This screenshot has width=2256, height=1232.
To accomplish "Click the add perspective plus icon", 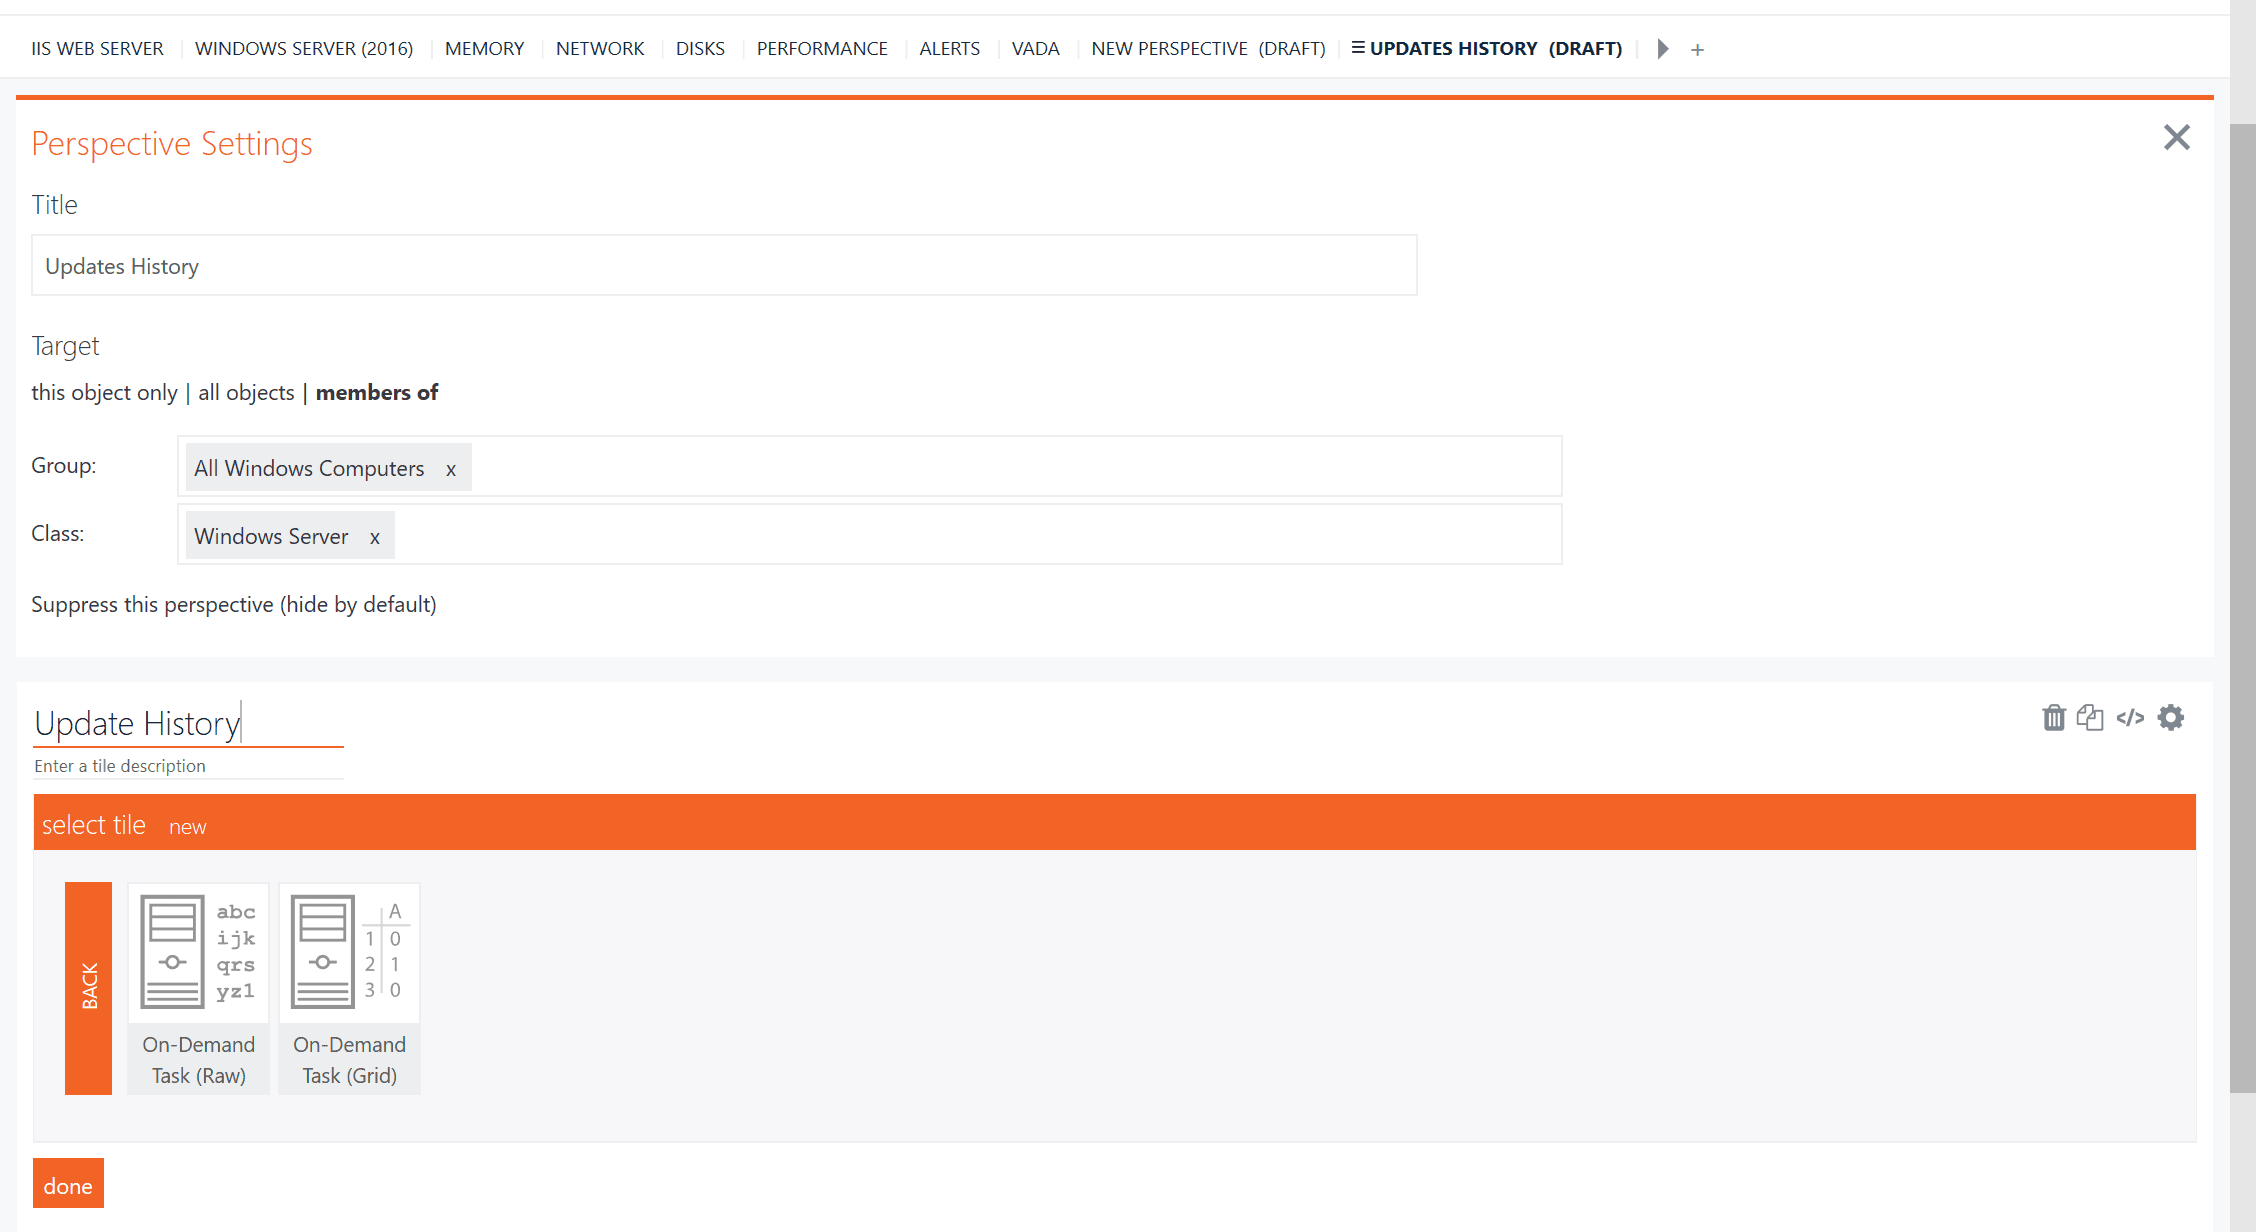I will pos(1697,49).
